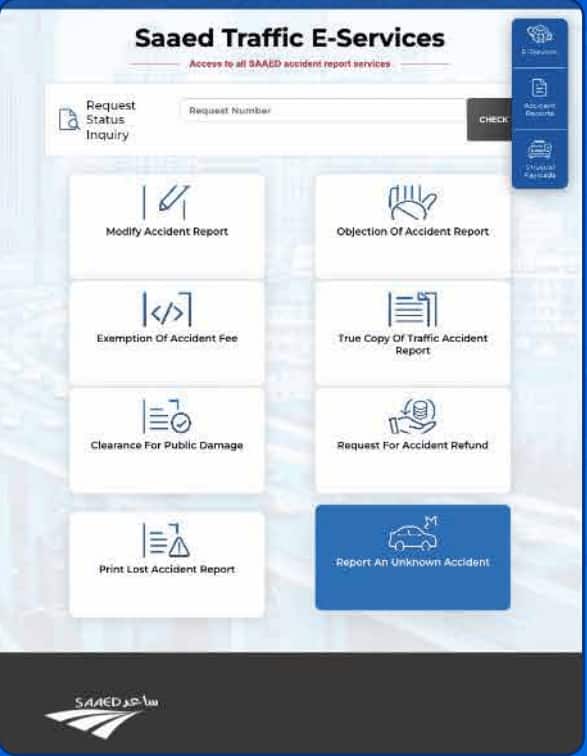Viewport: 587px width, 756px height.
Task: Click the crashed car icon for unknown accident
Action: click(x=413, y=533)
